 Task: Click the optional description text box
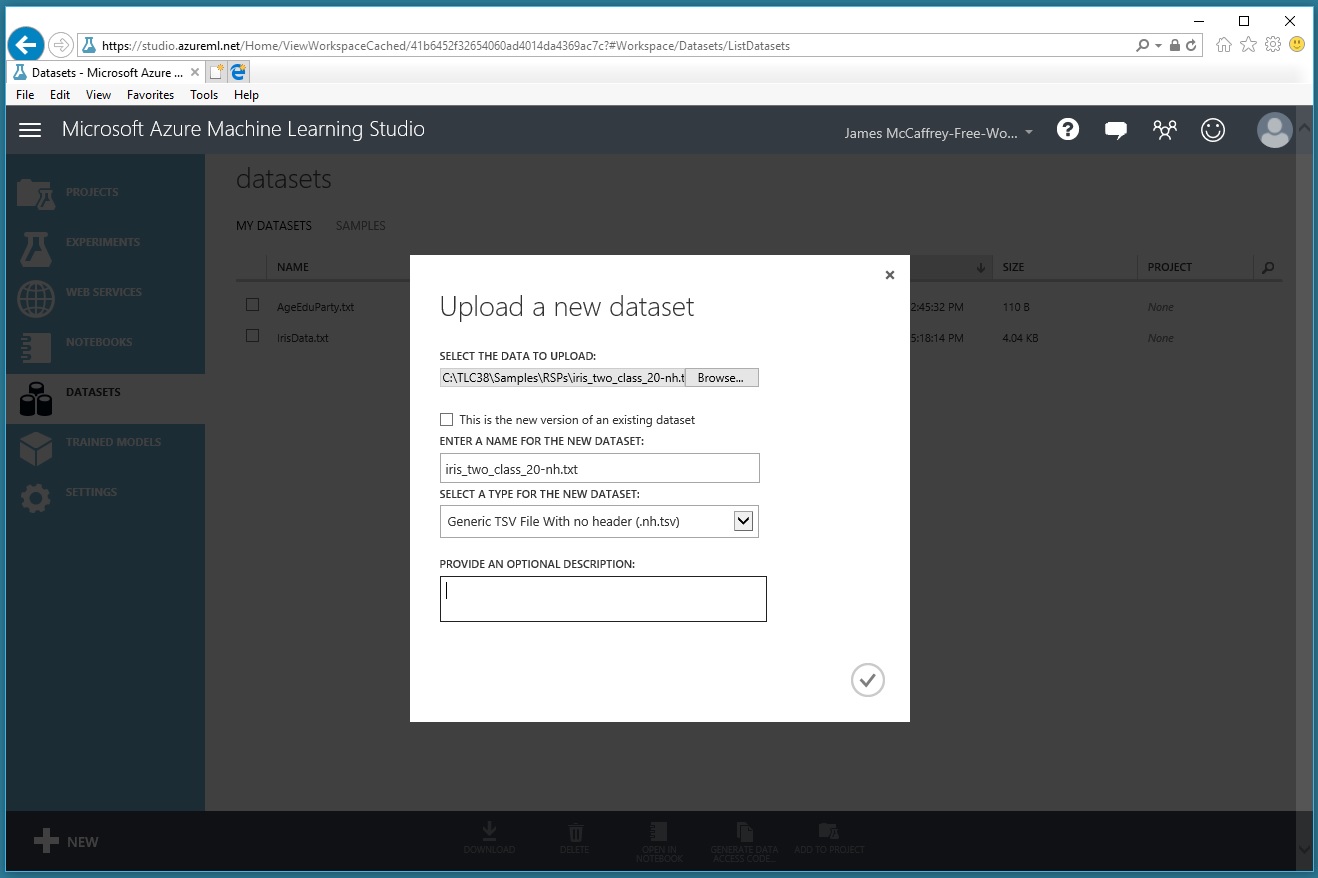(x=603, y=599)
